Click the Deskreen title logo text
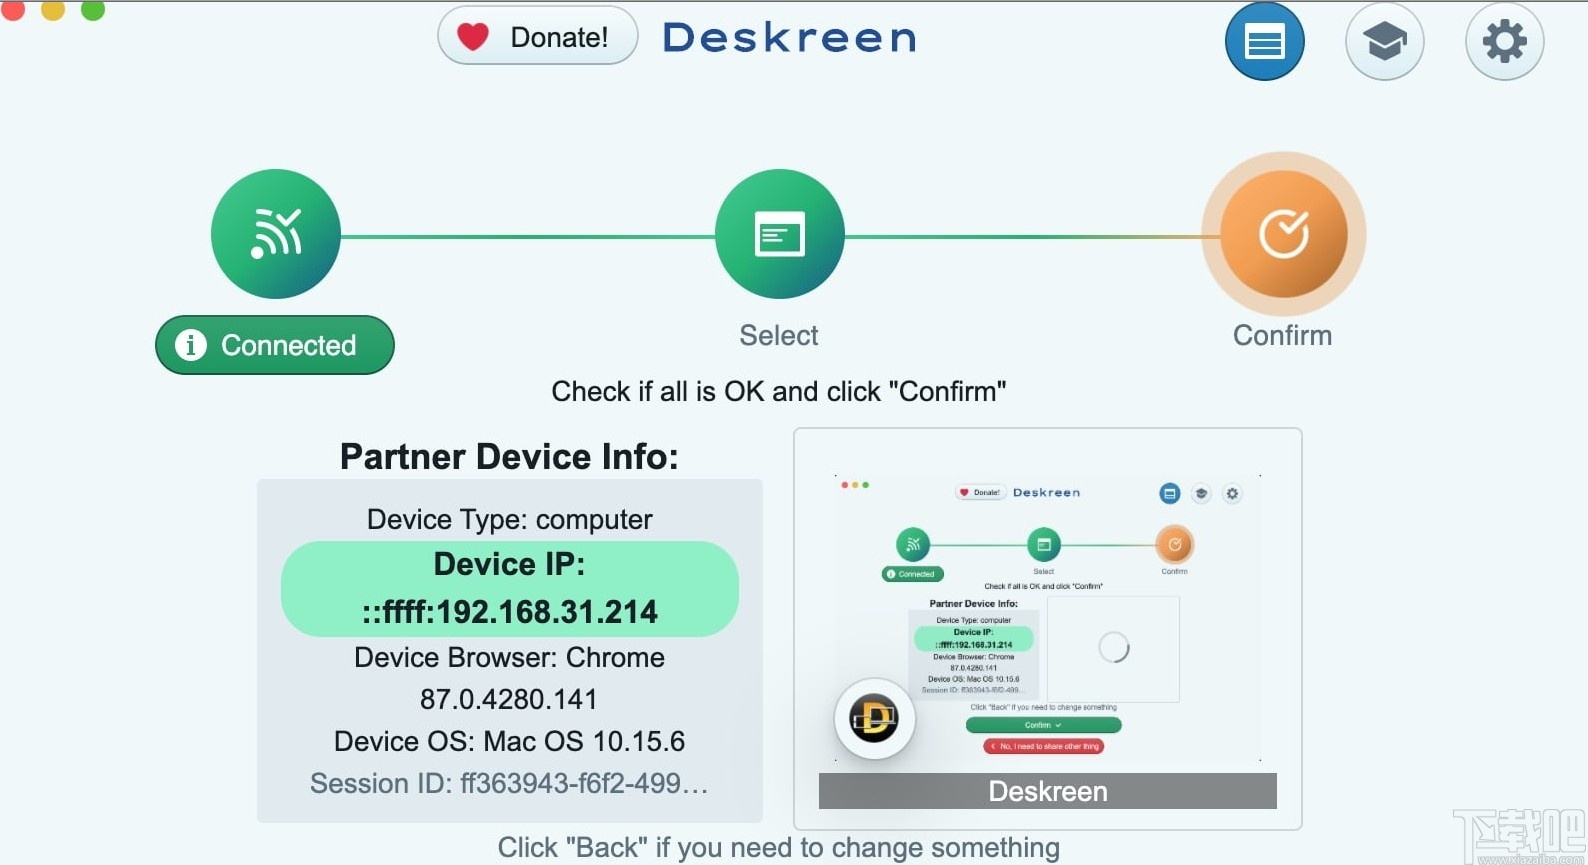Image resolution: width=1588 pixels, height=865 pixels. click(x=790, y=38)
